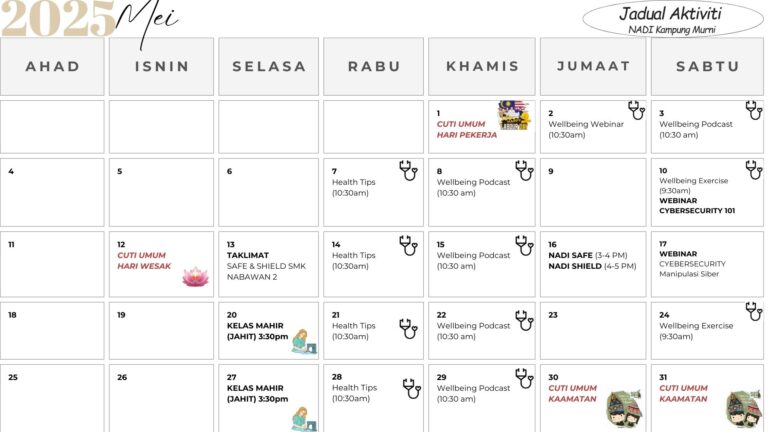
Task: Click the sewing person icon on May 27
Action: pyautogui.click(x=302, y=418)
